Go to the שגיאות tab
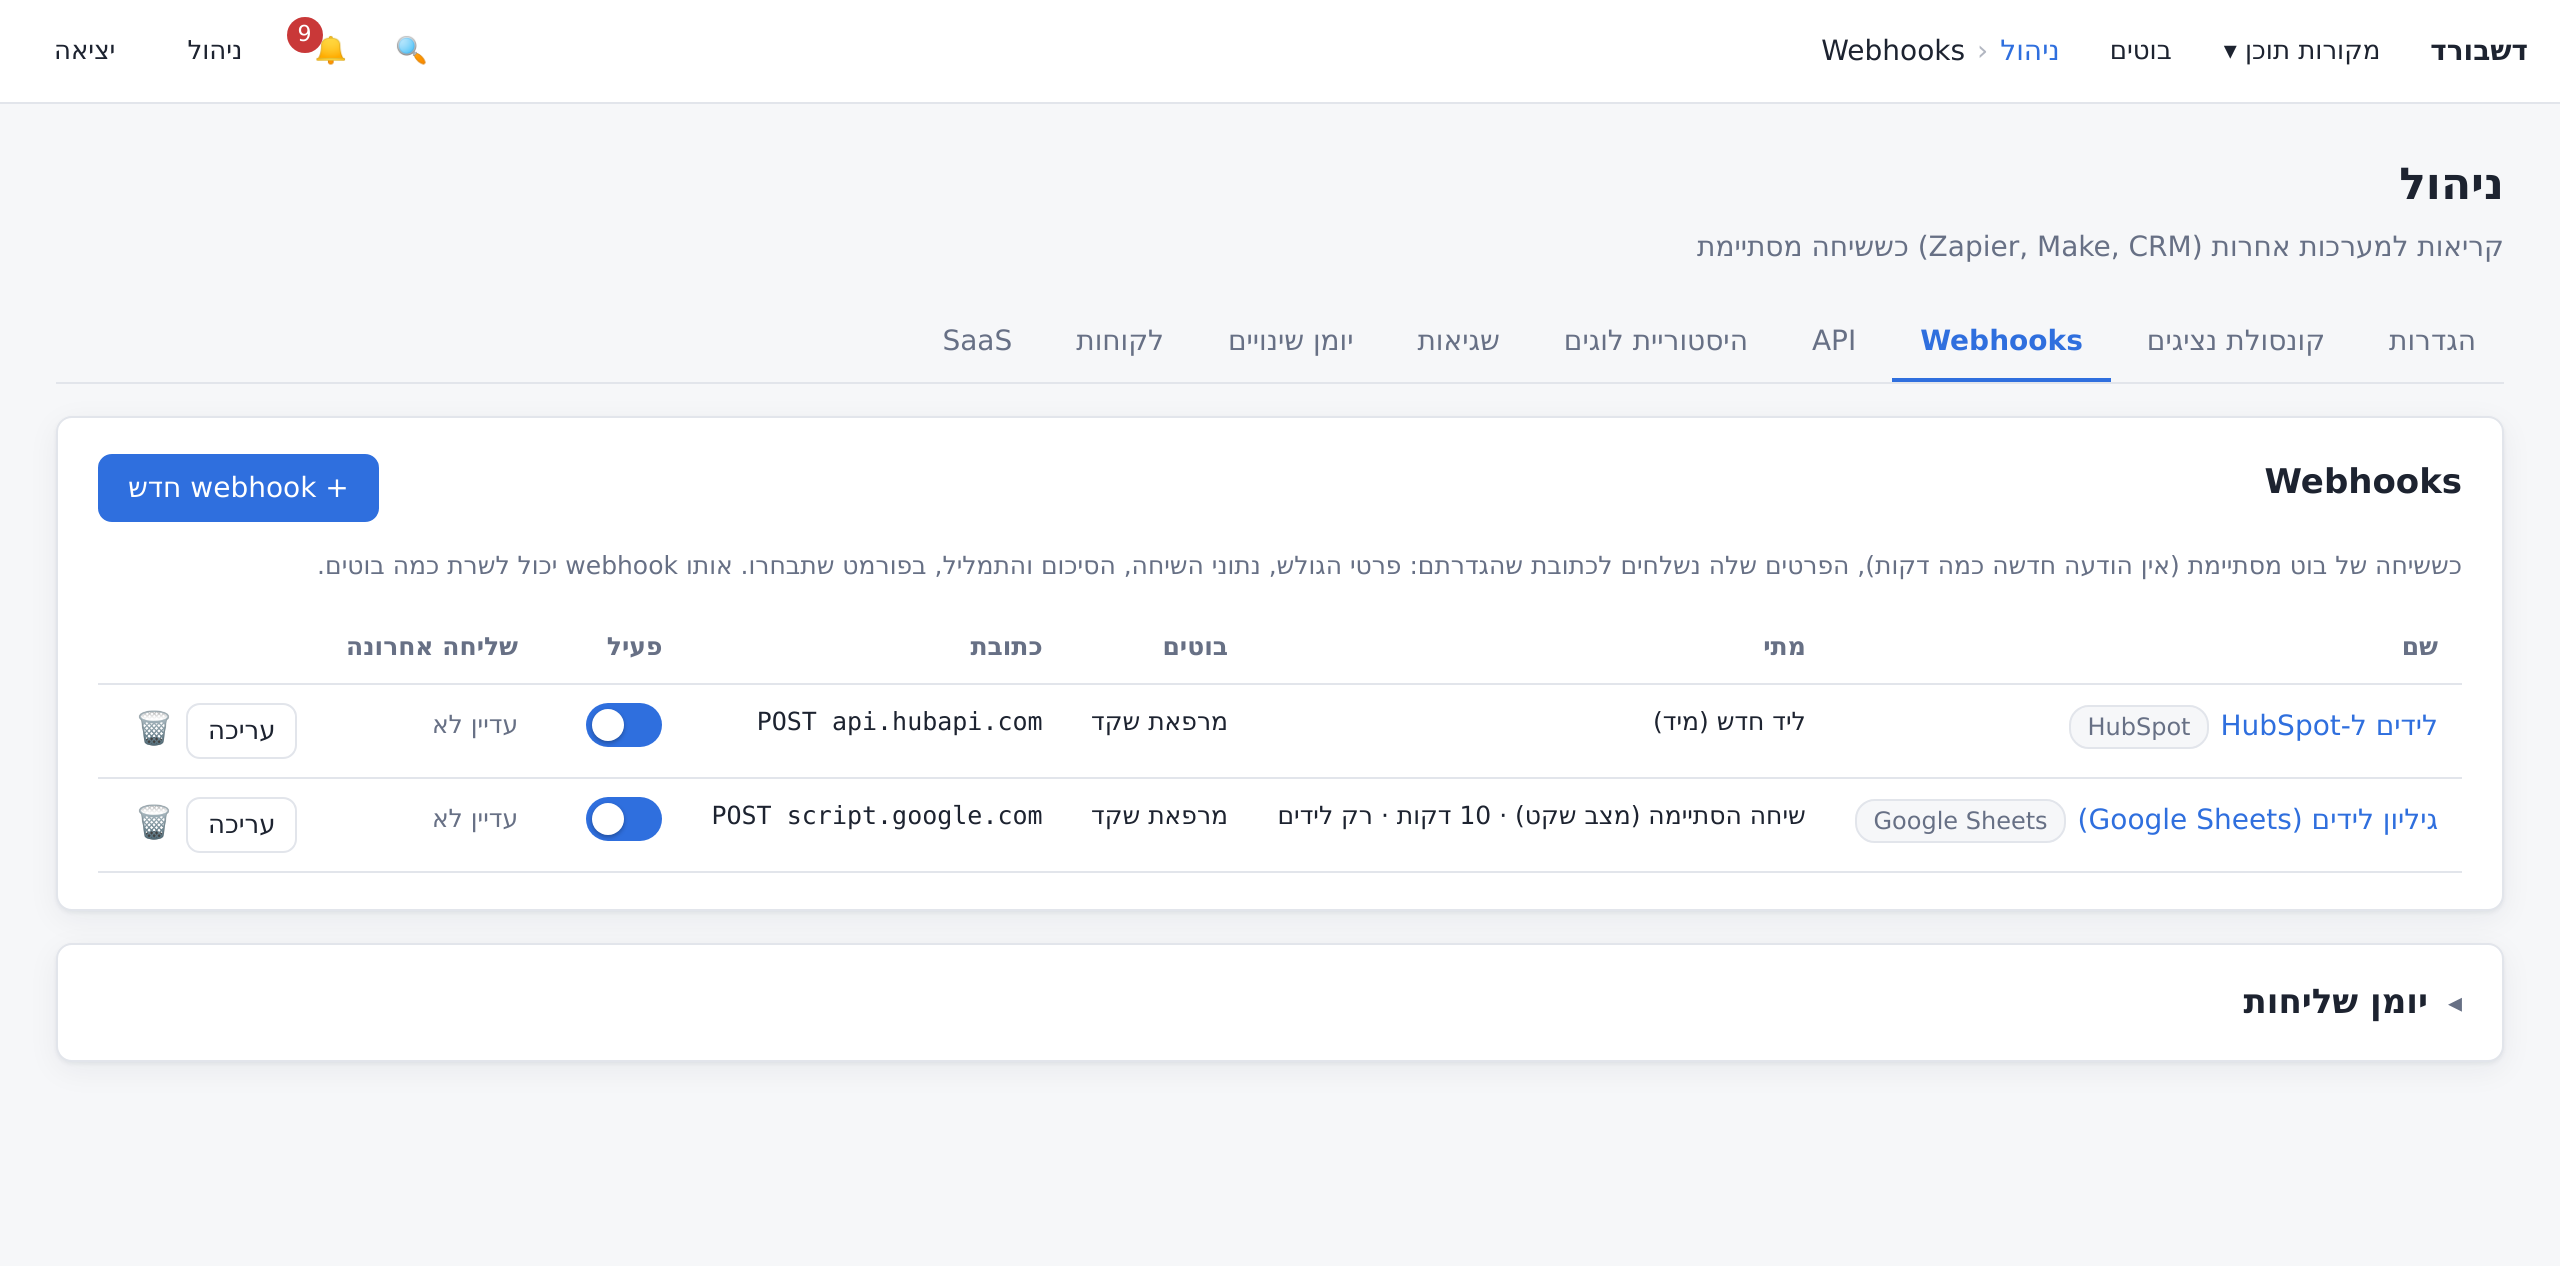The width and height of the screenshot is (2560, 1266). [1458, 341]
